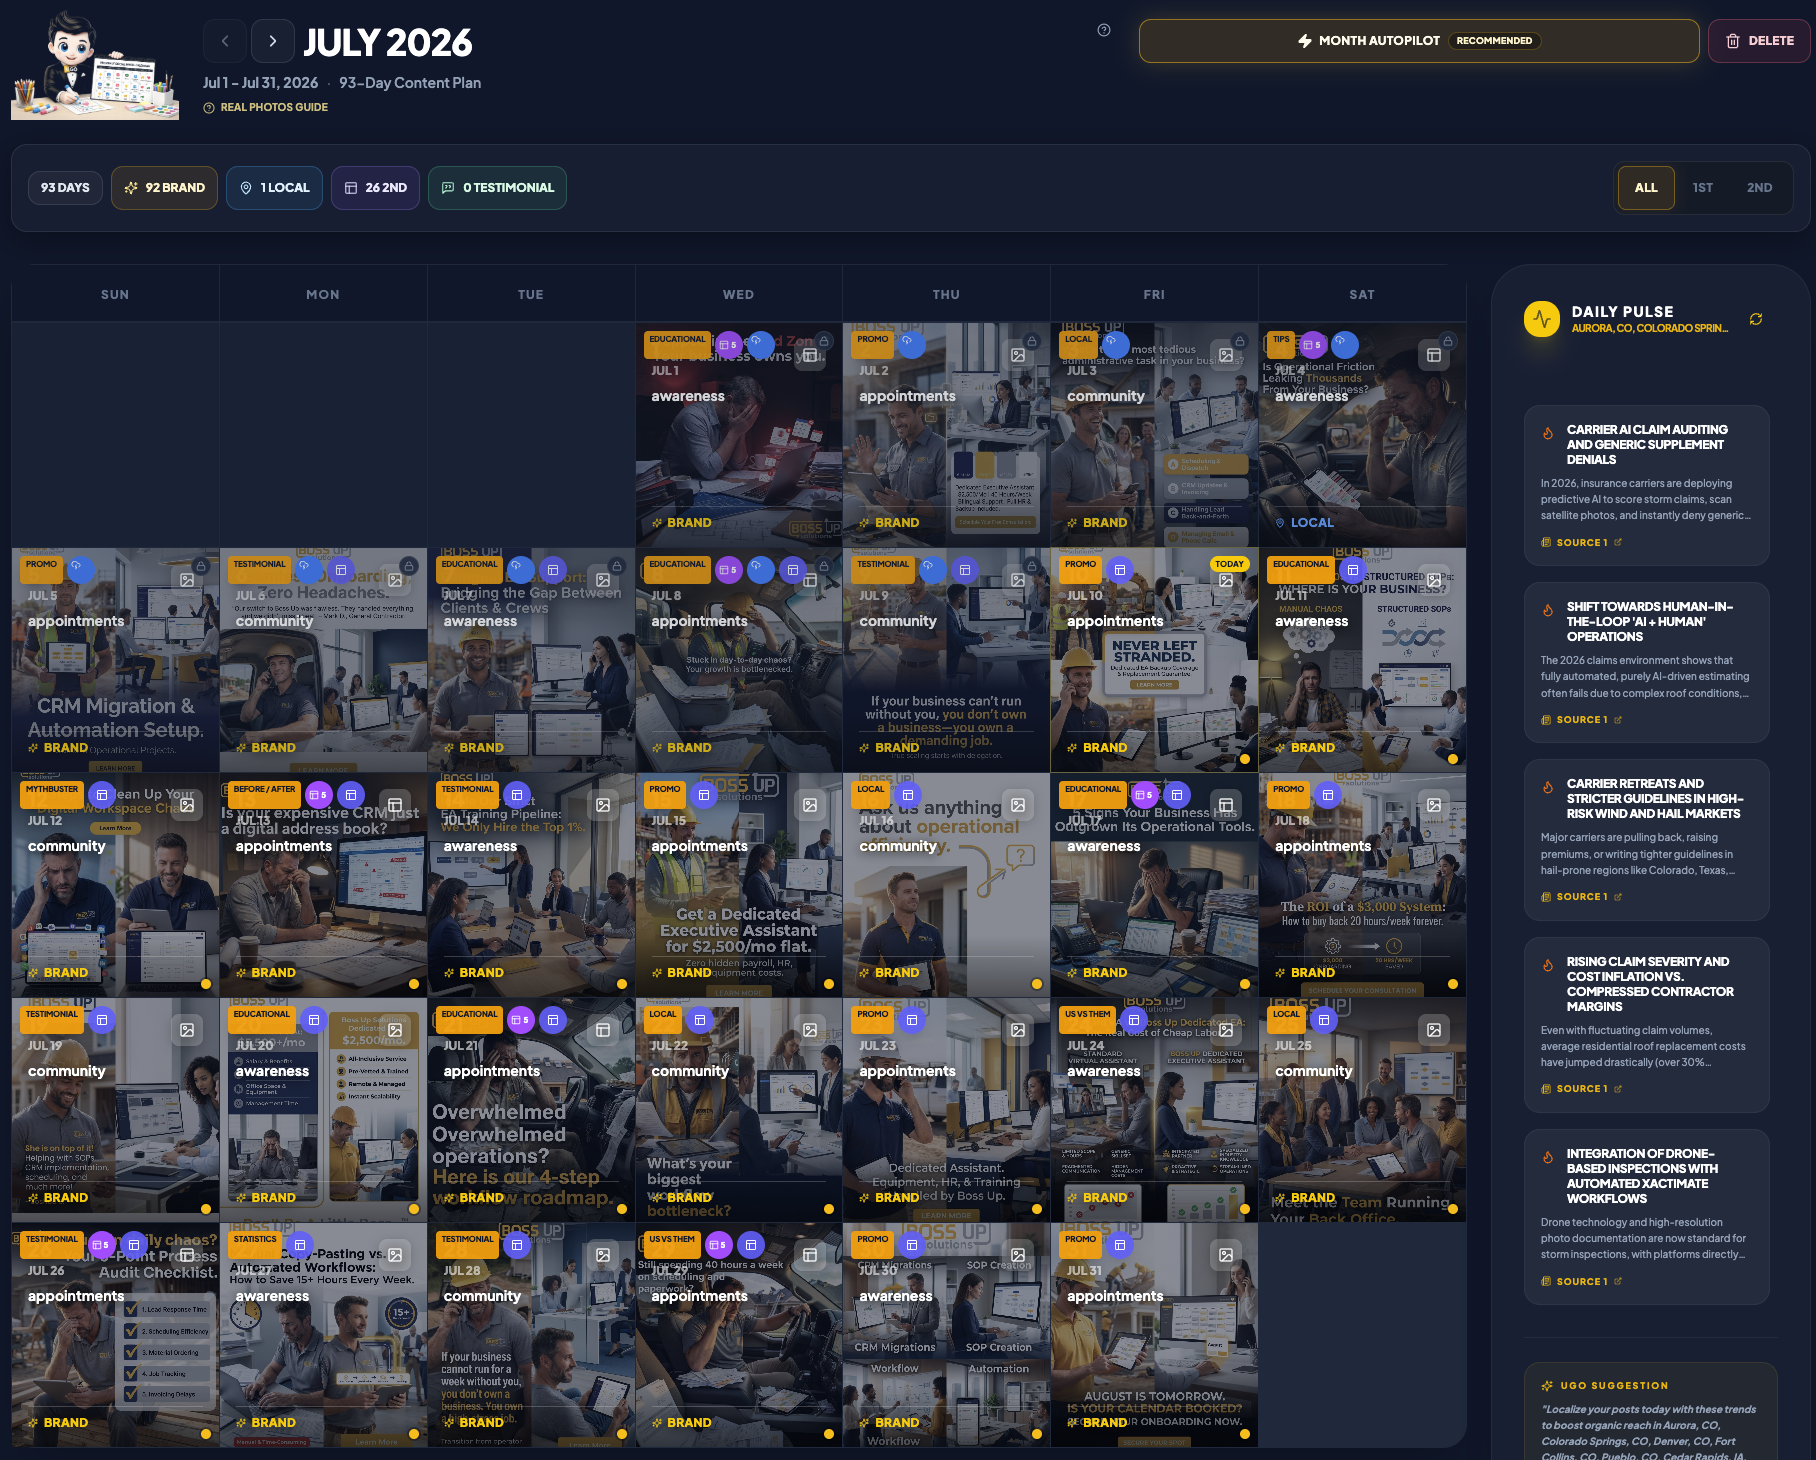Image resolution: width=1816 pixels, height=1460 pixels.
Task: Open the purple 5-slide badge on Jul 4
Action: pyautogui.click(x=1313, y=344)
